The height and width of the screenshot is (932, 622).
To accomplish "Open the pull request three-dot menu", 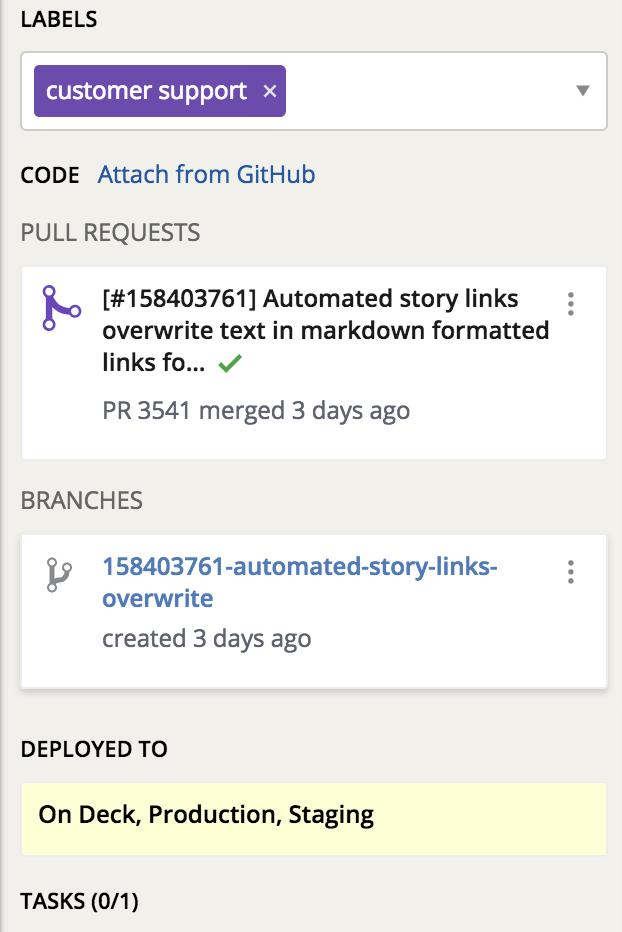I will pos(571,304).
